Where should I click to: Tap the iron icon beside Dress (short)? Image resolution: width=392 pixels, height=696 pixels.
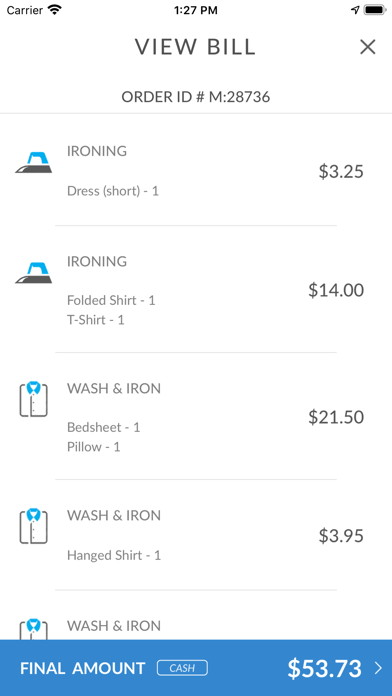point(34,162)
